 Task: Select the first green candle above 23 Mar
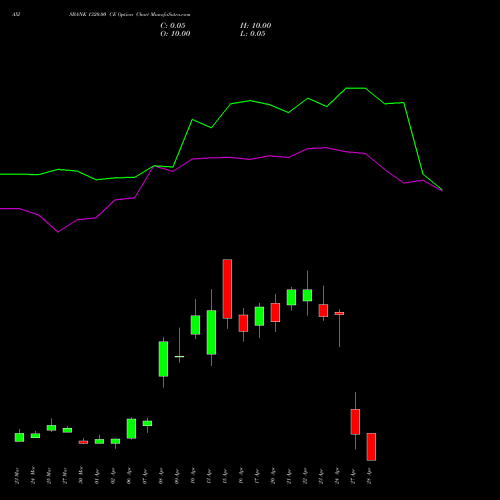[x=19, y=437]
